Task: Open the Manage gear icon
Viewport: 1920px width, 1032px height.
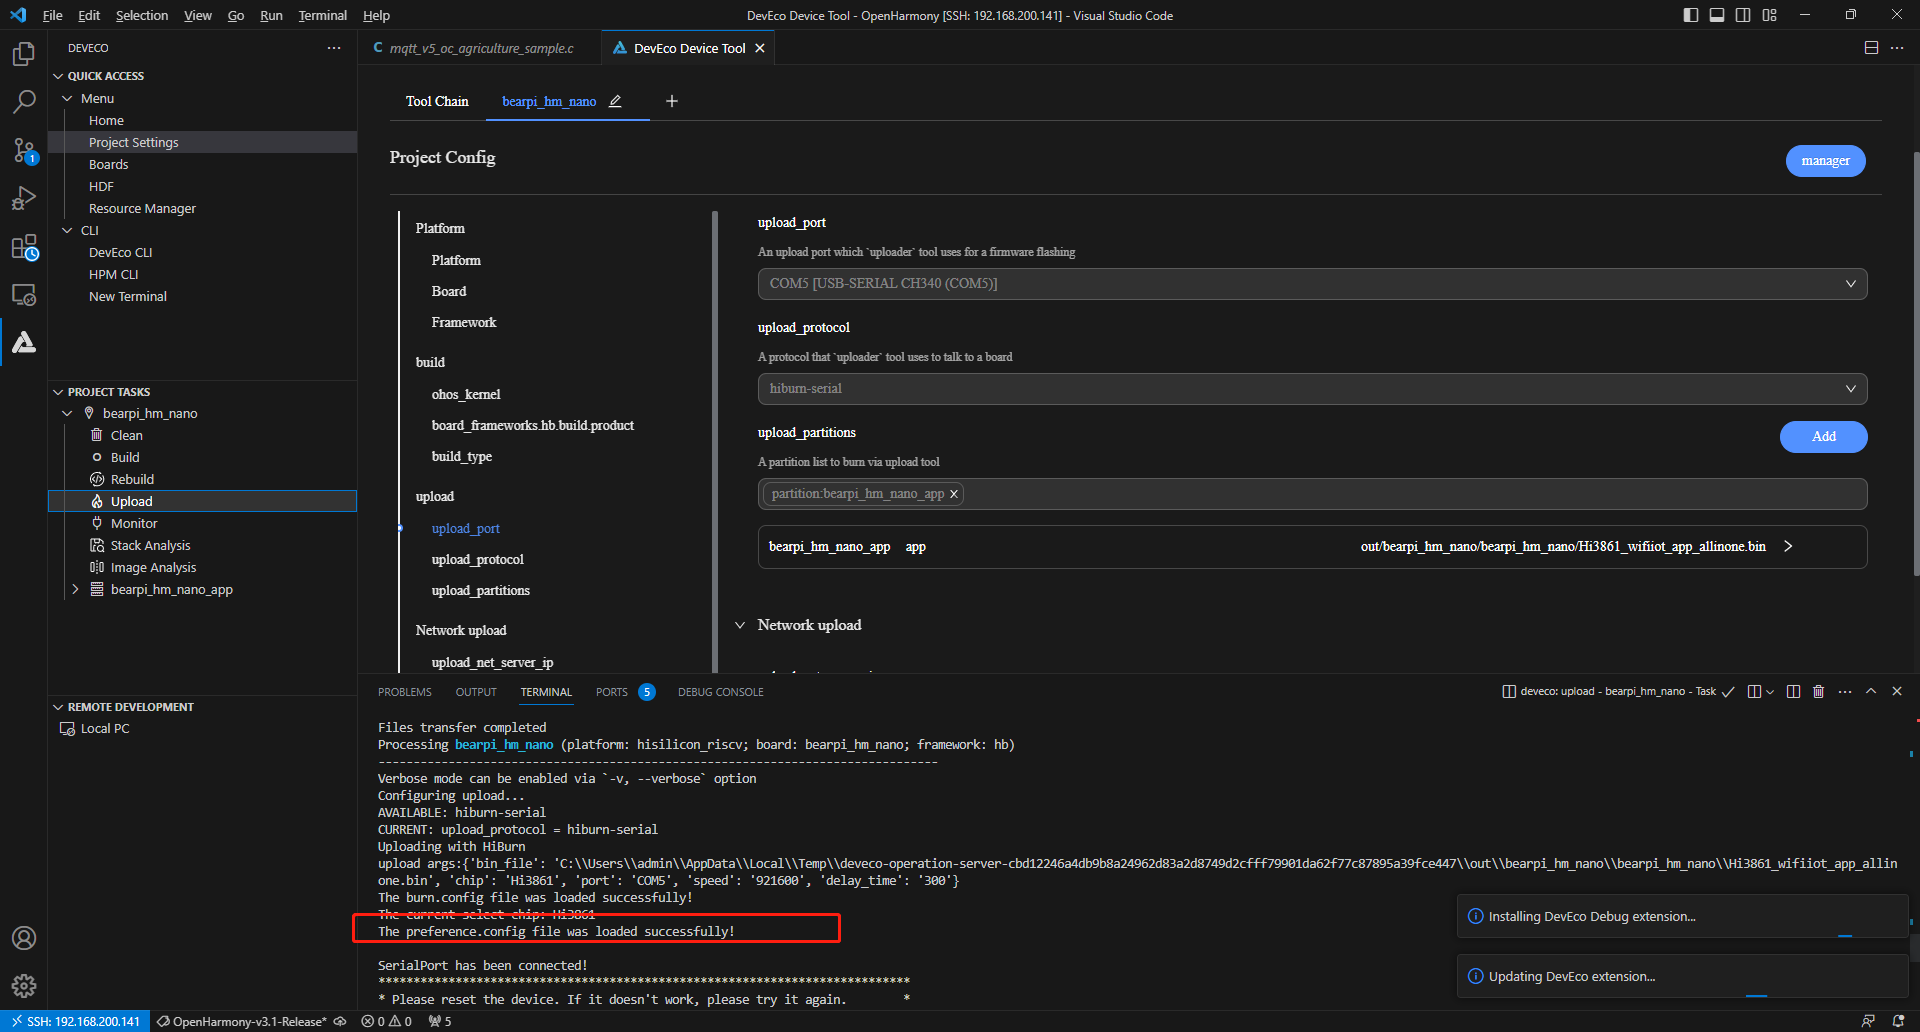Action: [x=24, y=986]
